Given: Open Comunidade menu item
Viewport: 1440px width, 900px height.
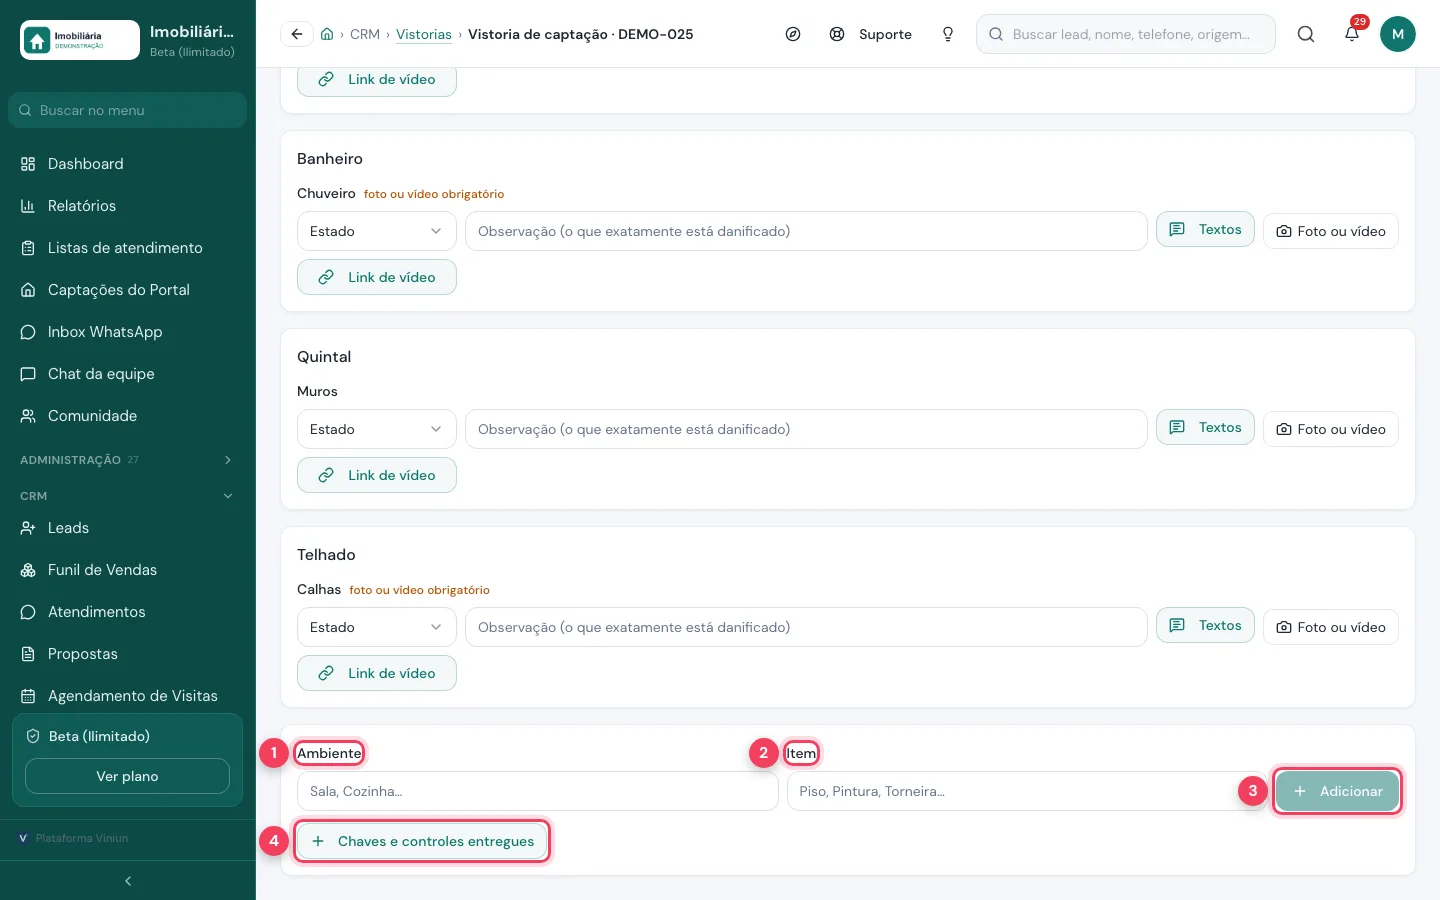Looking at the screenshot, I should 127,416.
